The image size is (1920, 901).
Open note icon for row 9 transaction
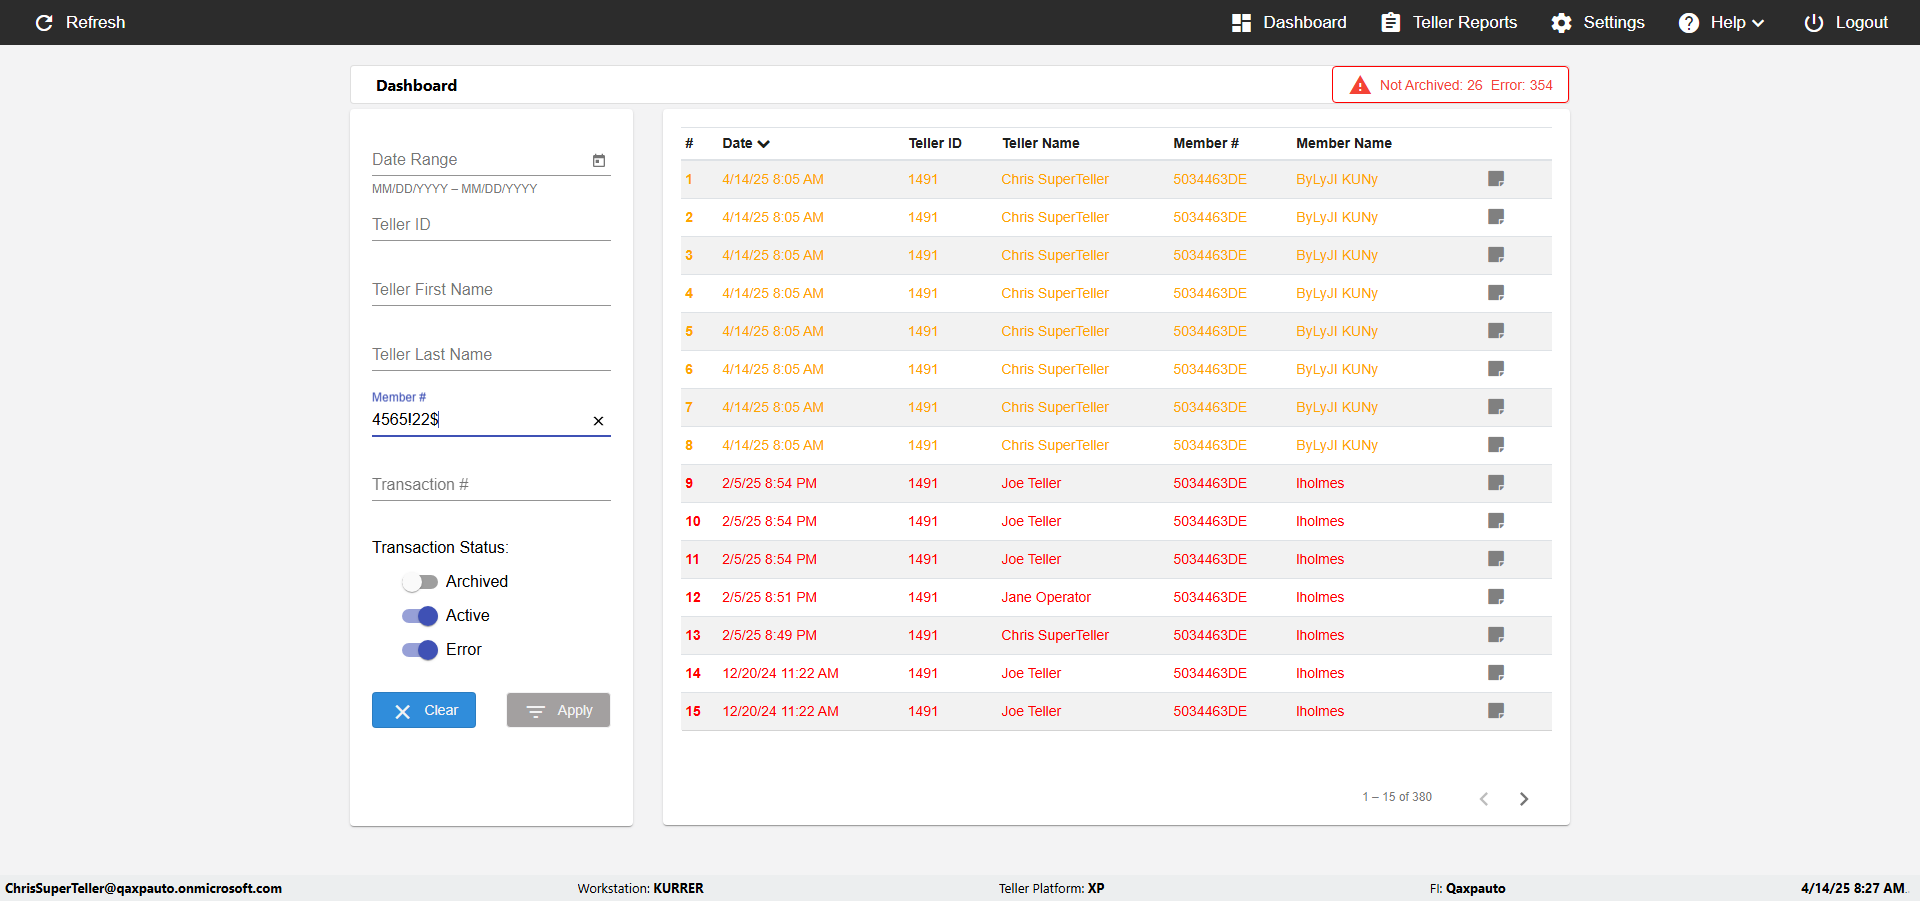tap(1496, 483)
